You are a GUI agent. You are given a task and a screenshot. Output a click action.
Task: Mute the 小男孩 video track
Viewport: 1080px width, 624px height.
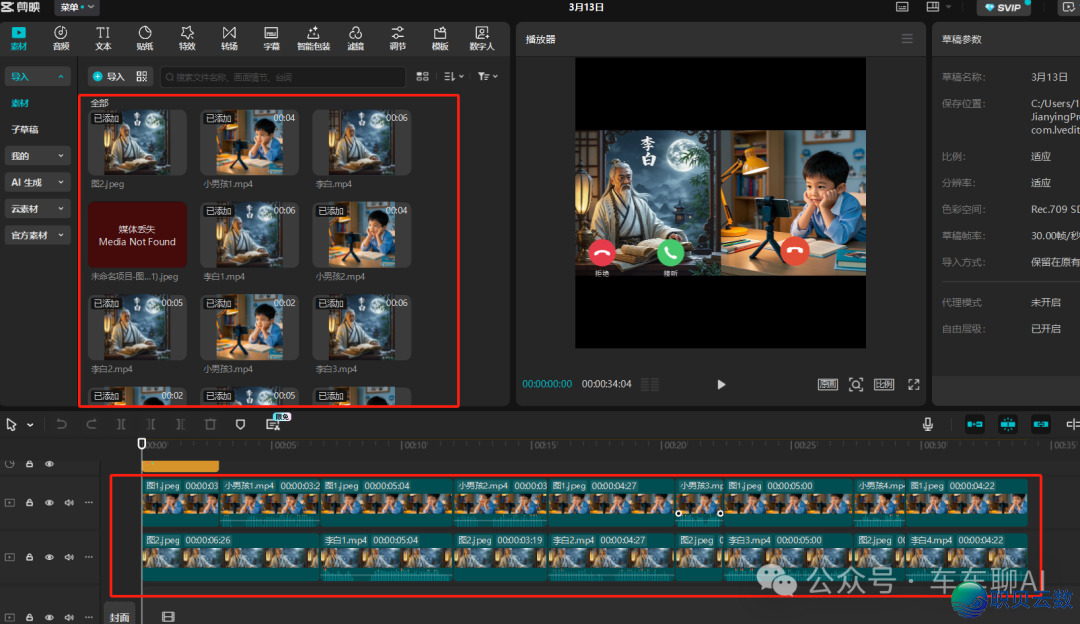tap(69, 503)
